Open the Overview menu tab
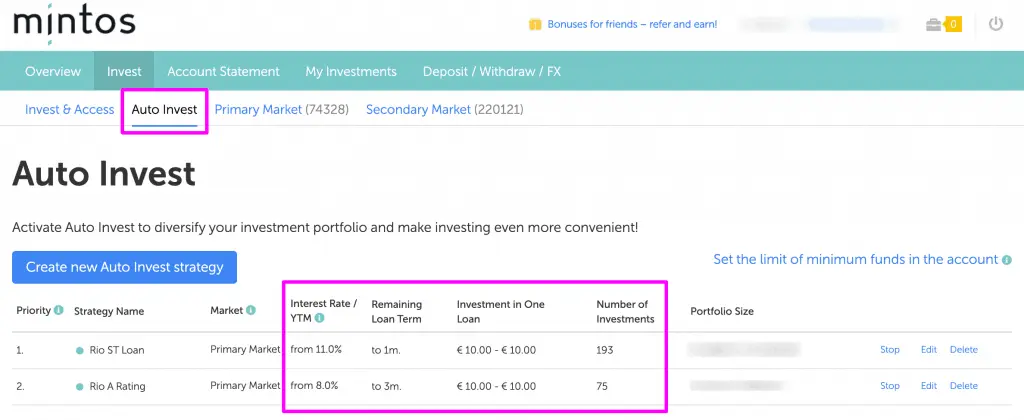 pyautogui.click(x=53, y=72)
